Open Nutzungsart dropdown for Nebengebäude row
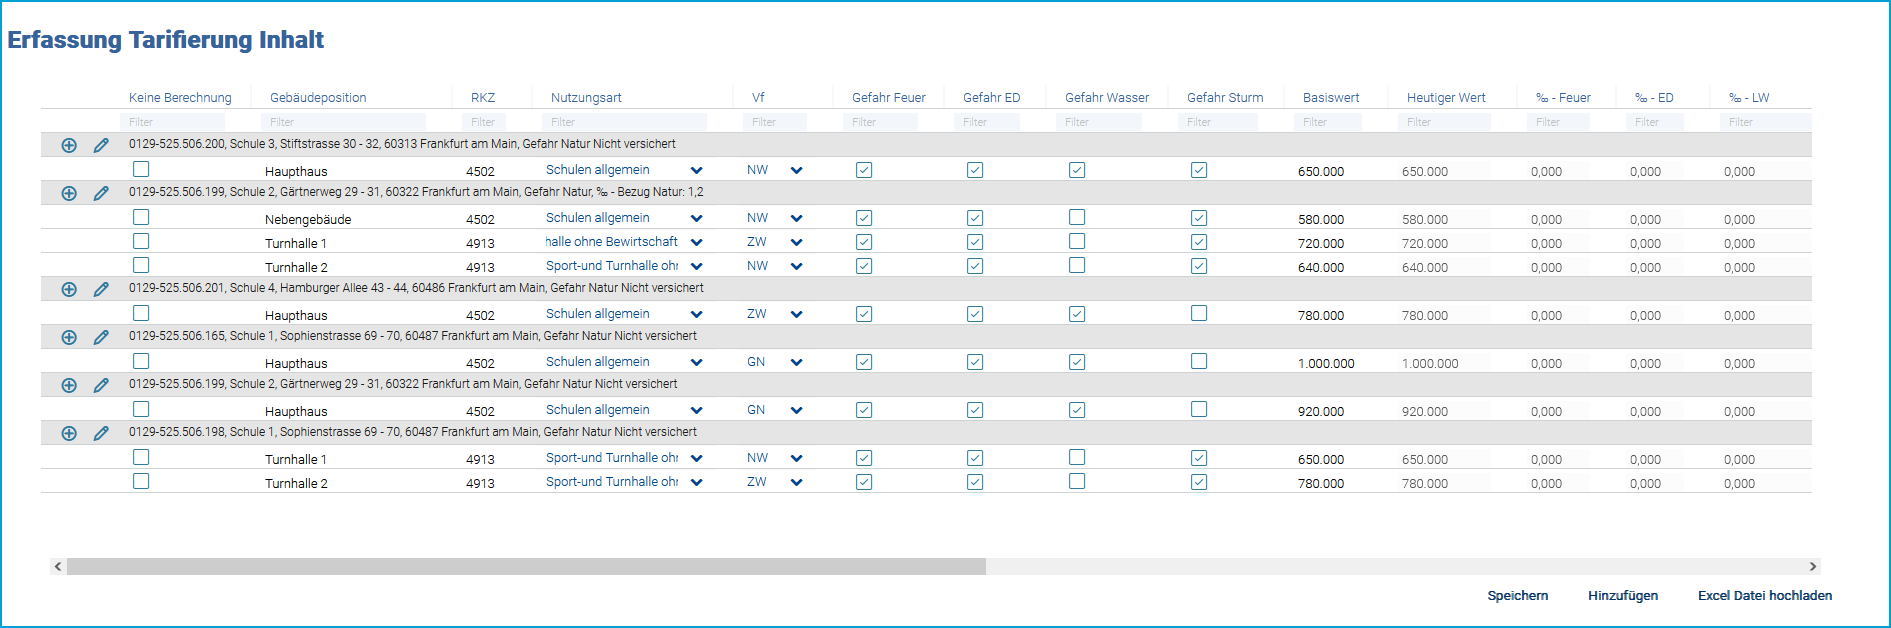Screen dimensions: 1891x628 pyautogui.click(x=696, y=219)
